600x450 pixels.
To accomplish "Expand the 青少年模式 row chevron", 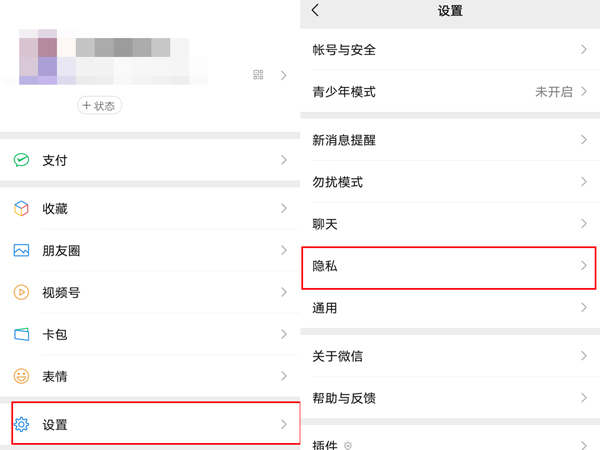I will coord(584,92).
